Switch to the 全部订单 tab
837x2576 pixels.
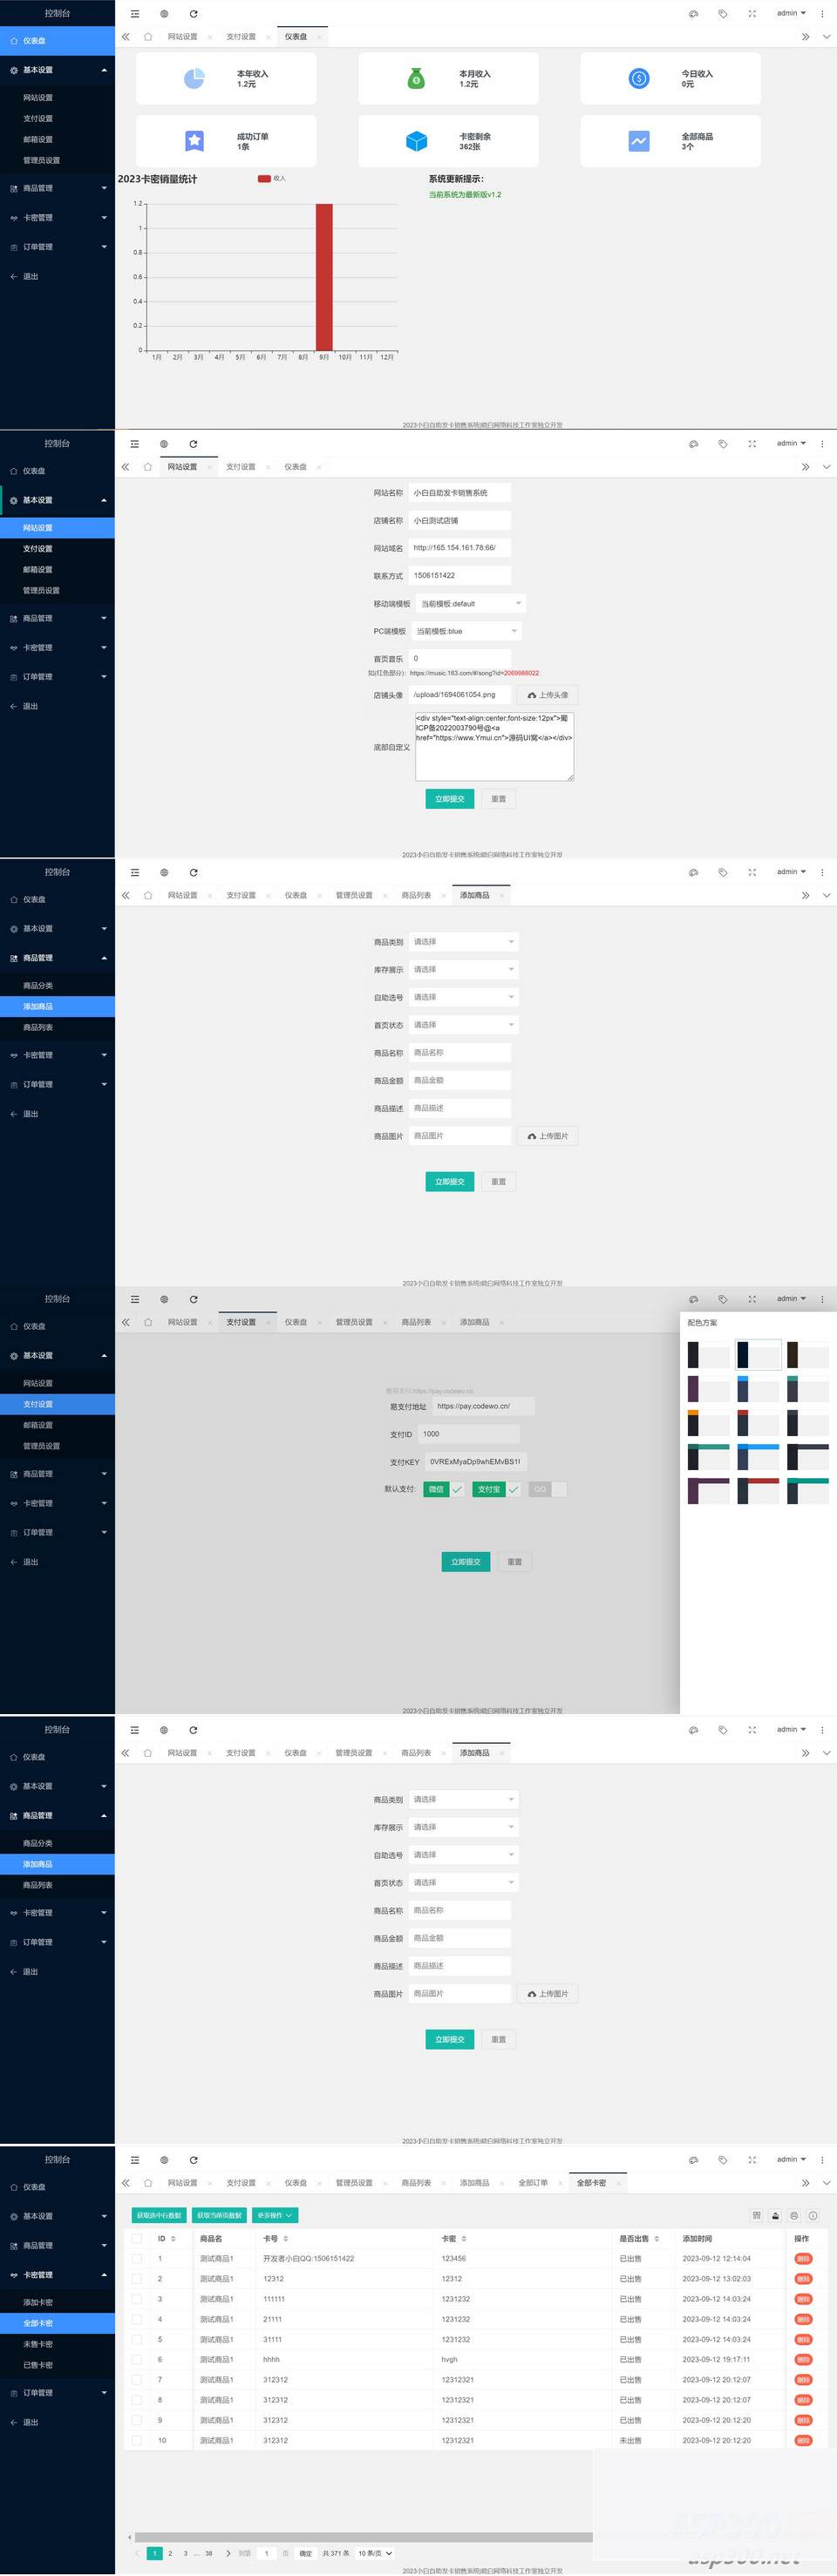[533, 2182]
